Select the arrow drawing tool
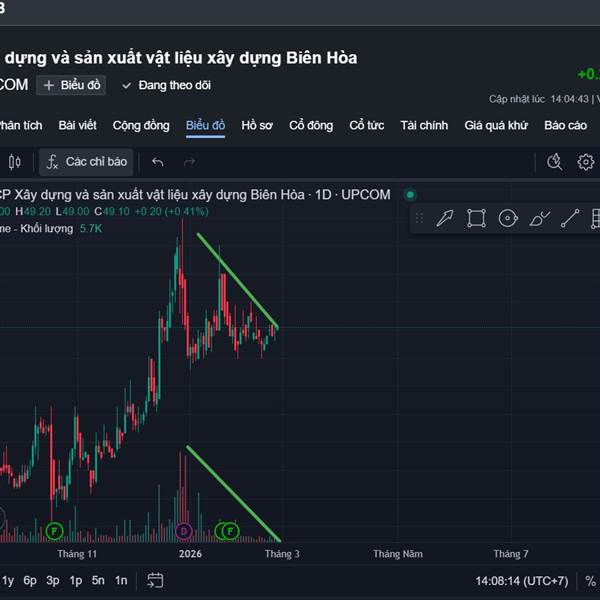Image resolution: width=600 pixels, height=600 pixels. [445, 218]
